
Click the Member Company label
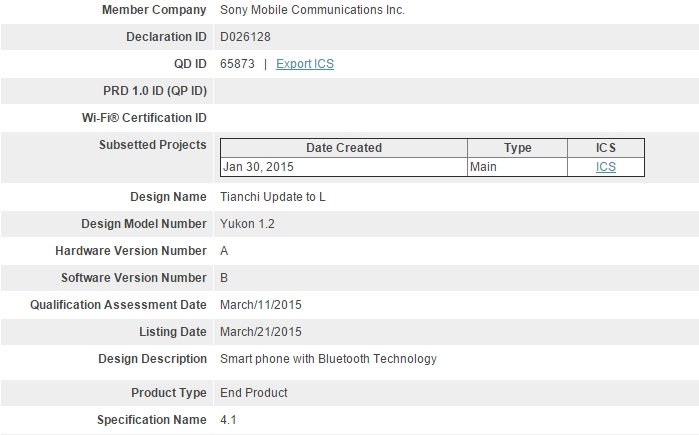pos(154,10)
